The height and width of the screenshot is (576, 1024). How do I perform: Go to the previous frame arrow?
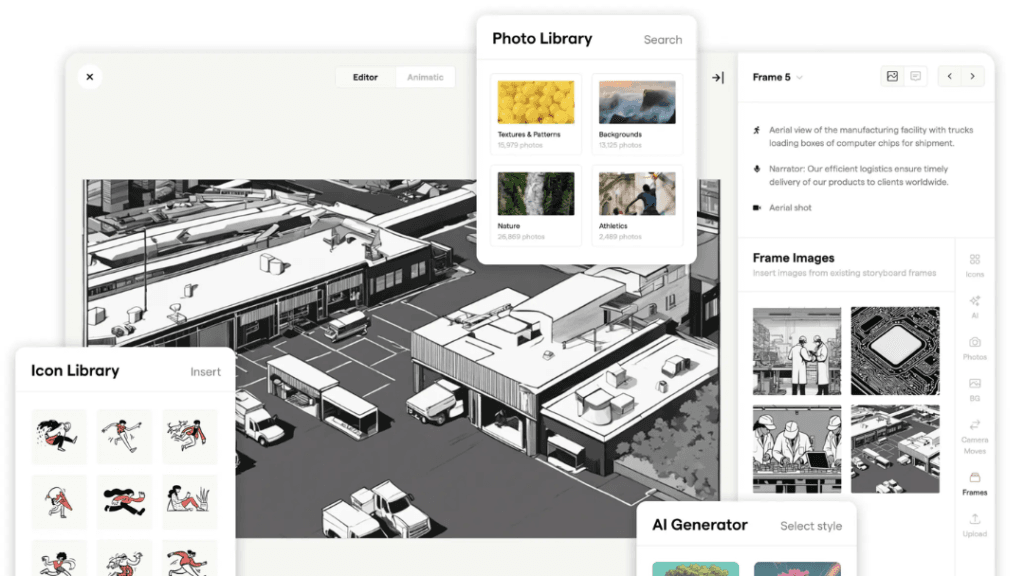pyautogui.click(x=950, y=76)
